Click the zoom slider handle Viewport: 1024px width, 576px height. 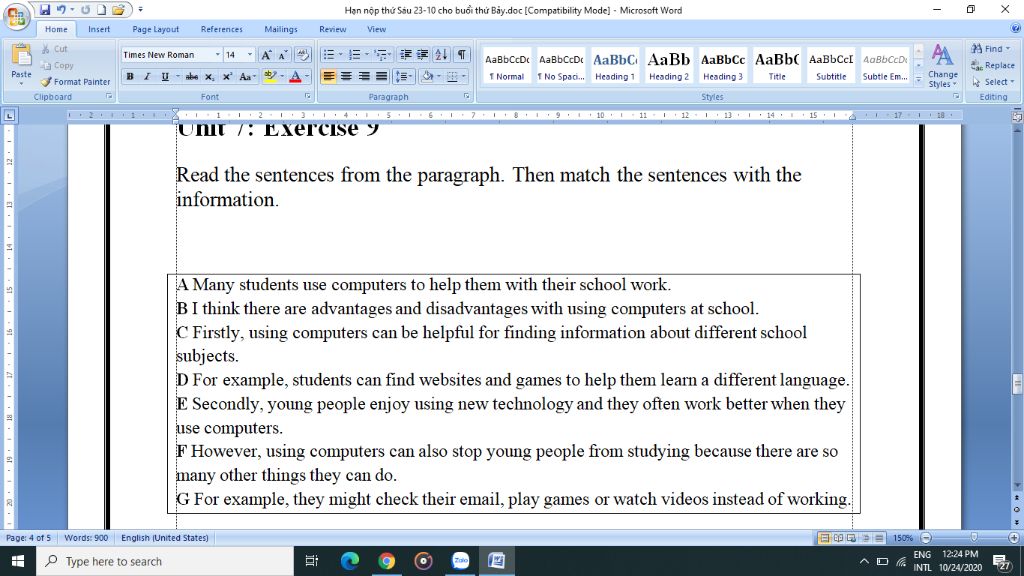pos(974,537)
